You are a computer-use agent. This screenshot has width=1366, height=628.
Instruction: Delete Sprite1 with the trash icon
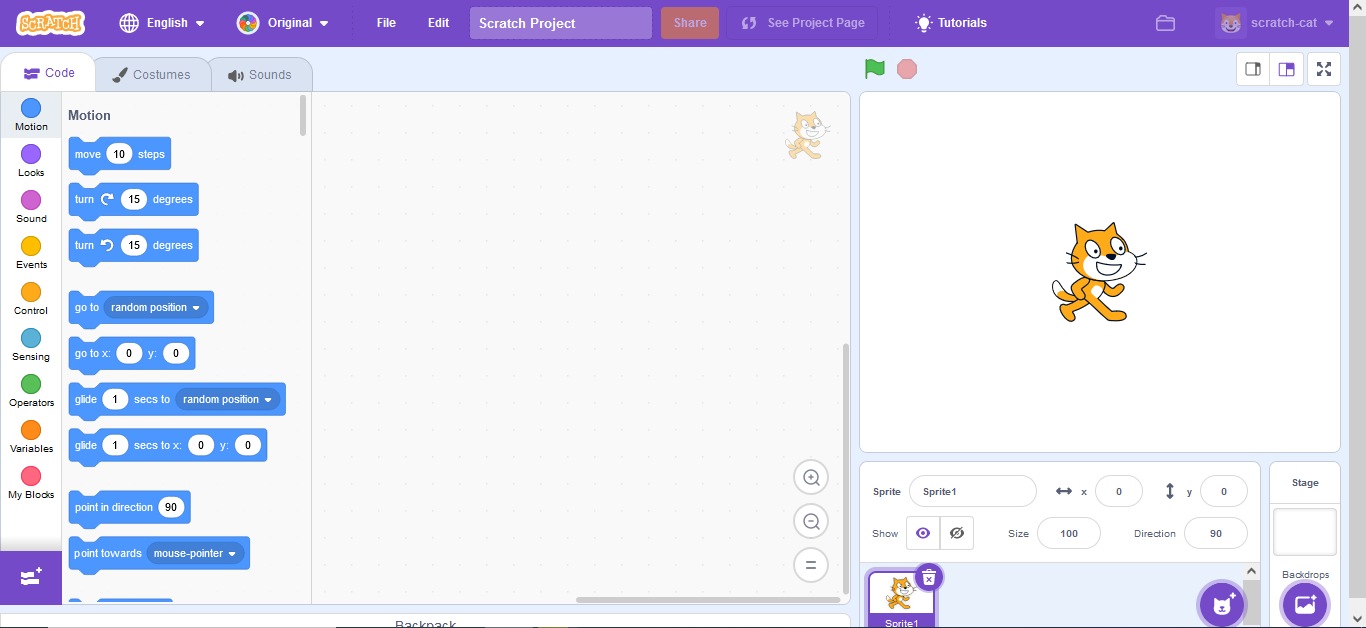[929, 577]
